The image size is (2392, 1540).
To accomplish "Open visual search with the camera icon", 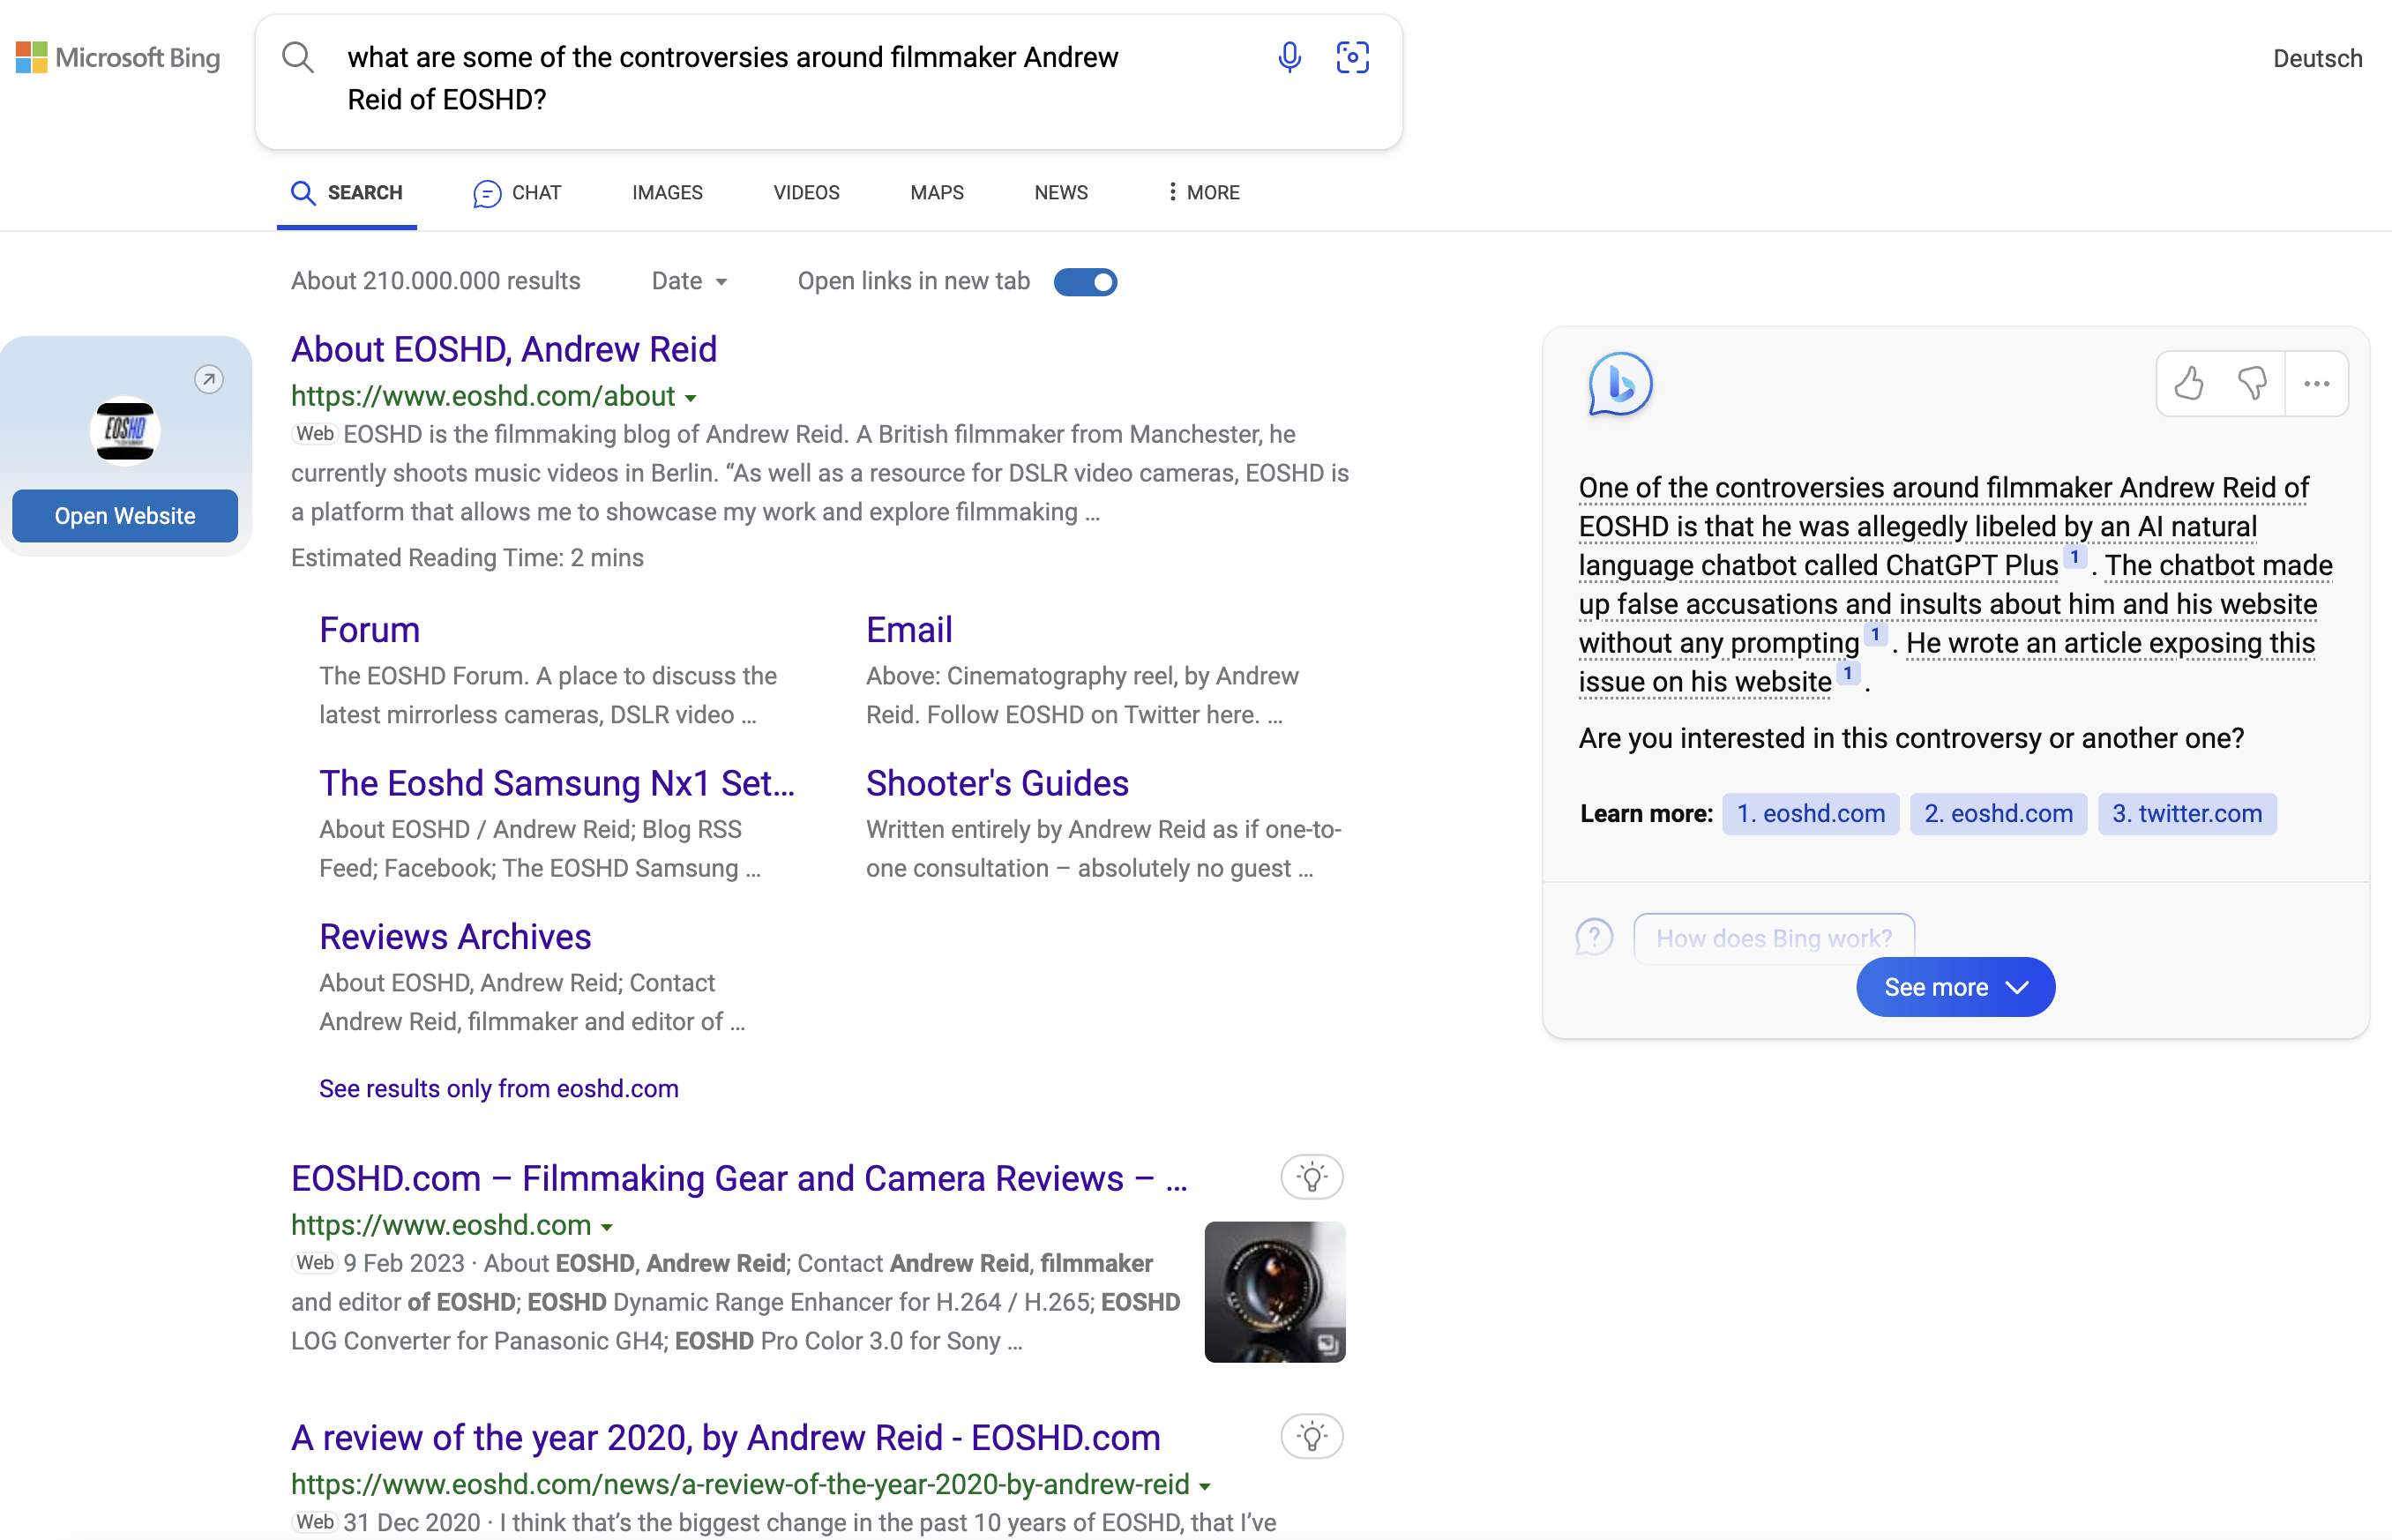I will pos(1352,57).
